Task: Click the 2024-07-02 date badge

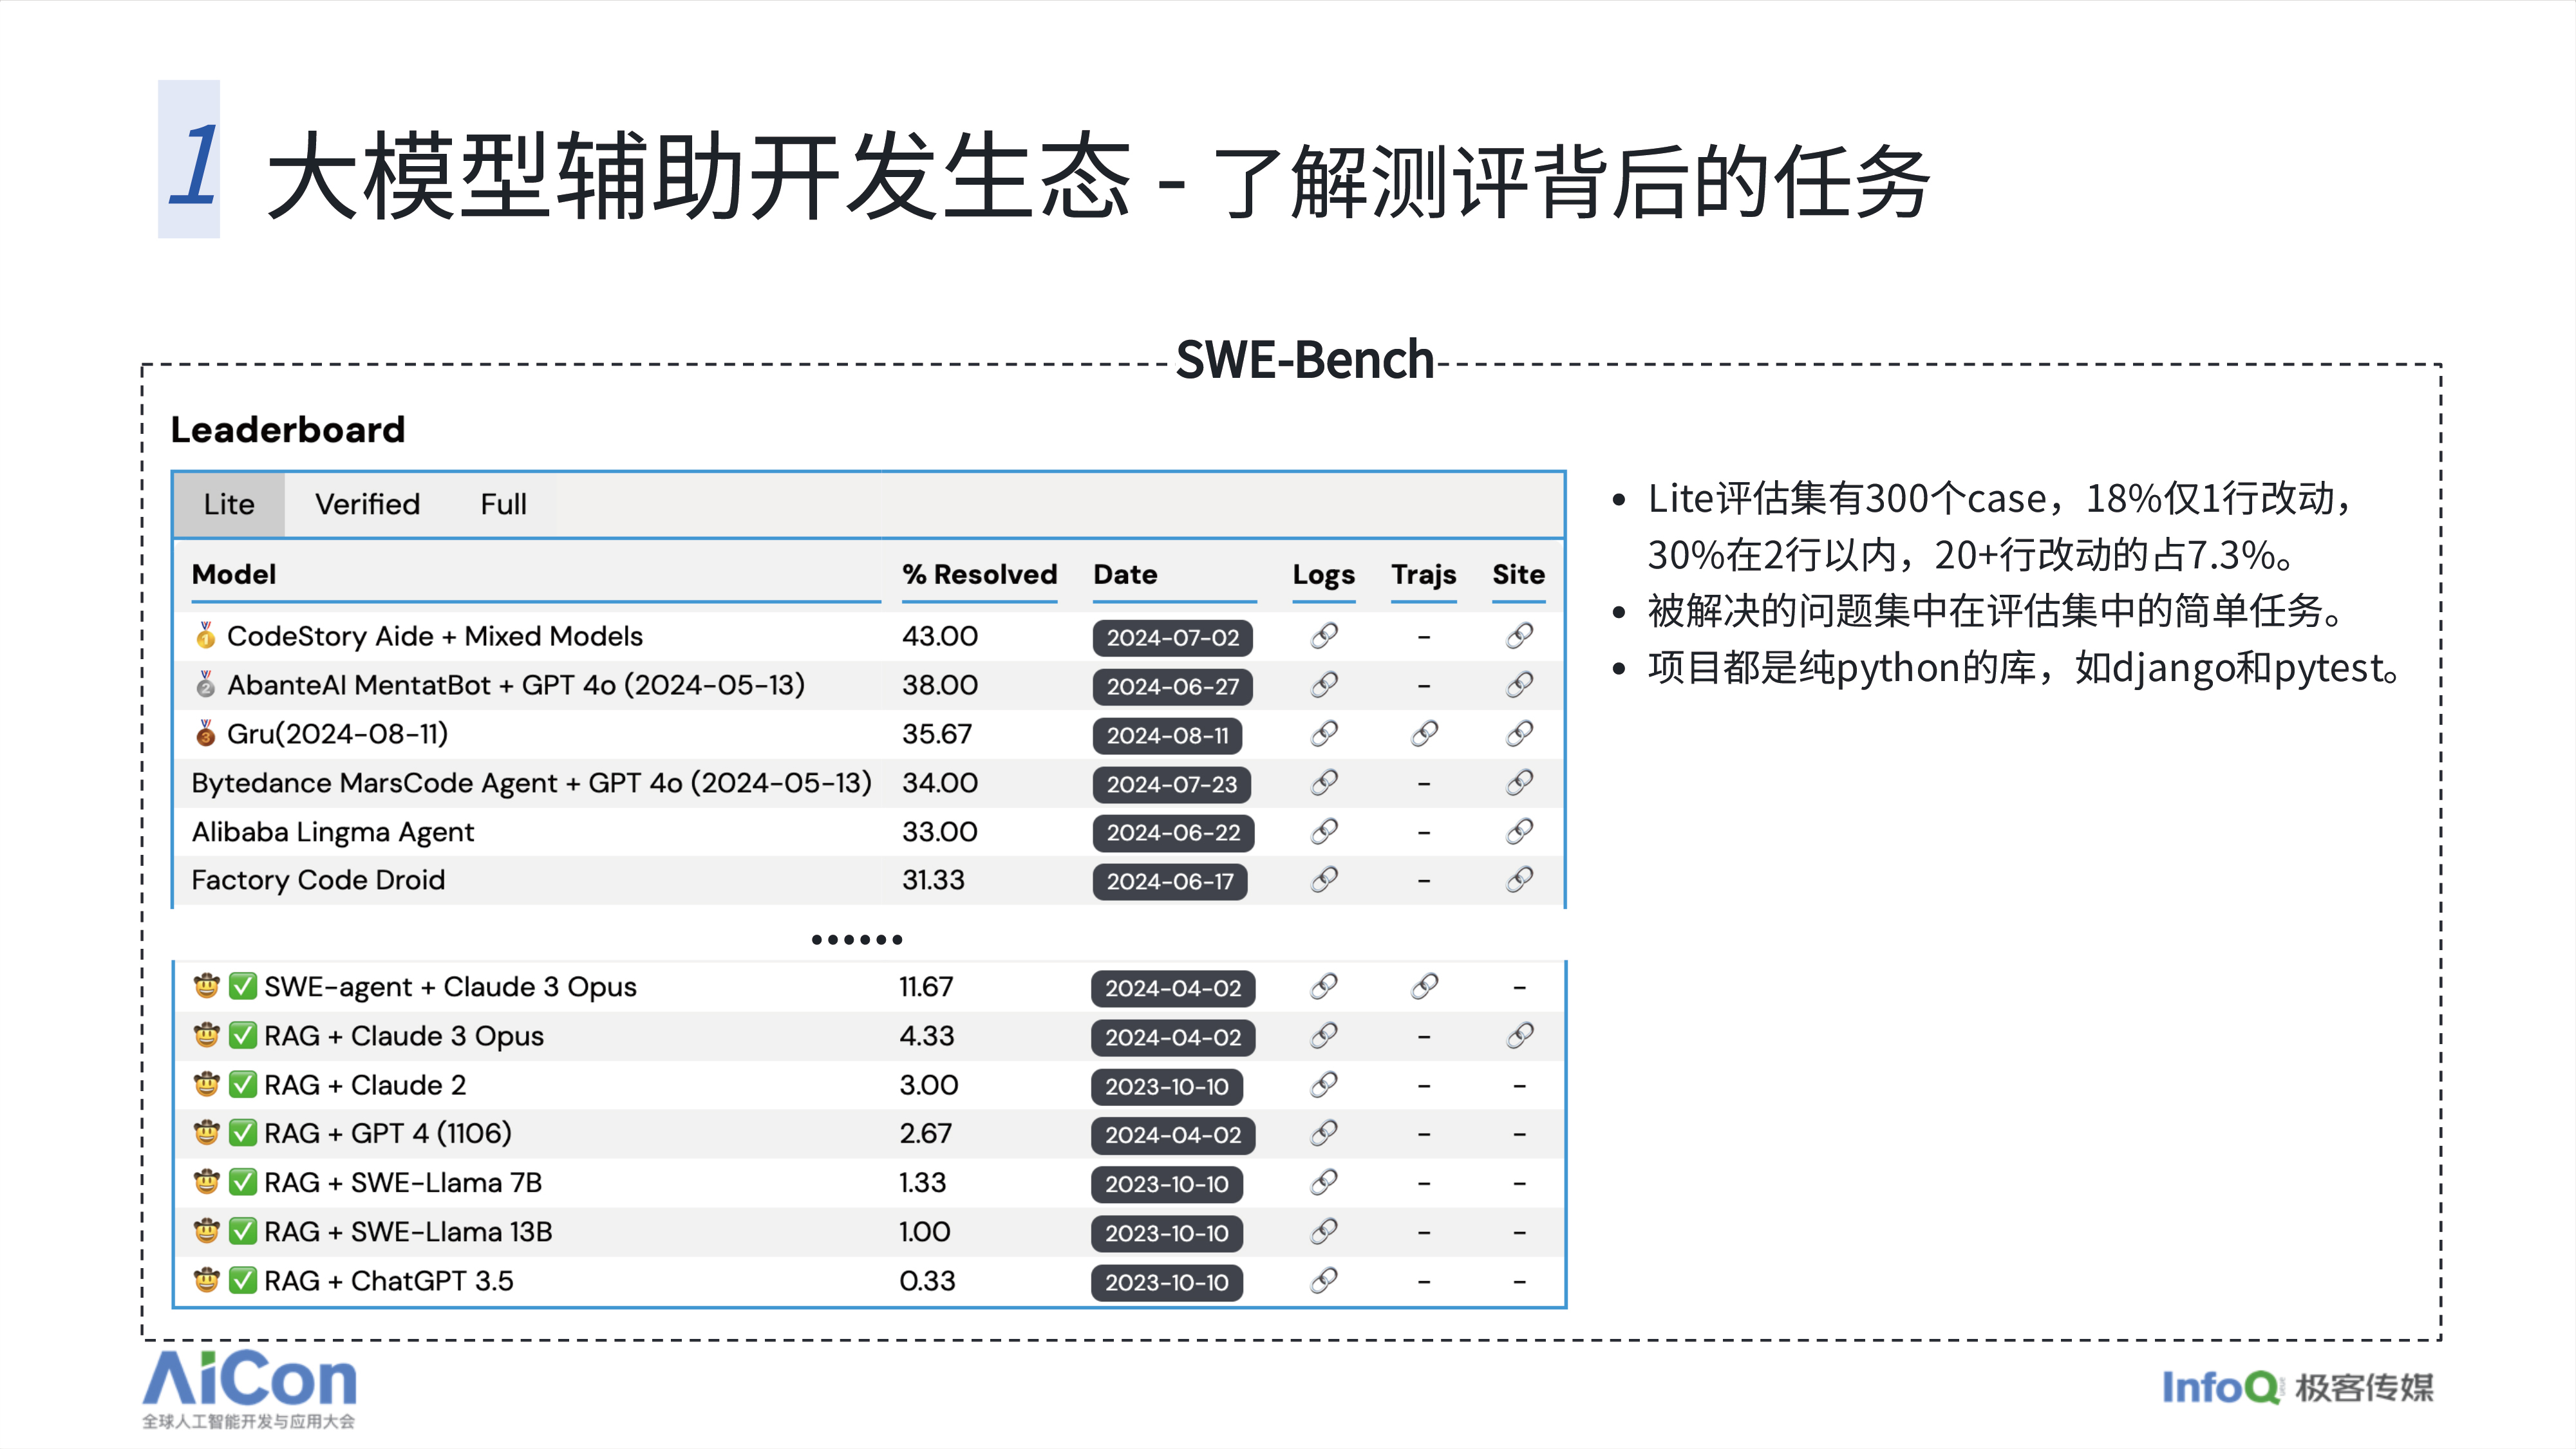Action: (1172, 637)
